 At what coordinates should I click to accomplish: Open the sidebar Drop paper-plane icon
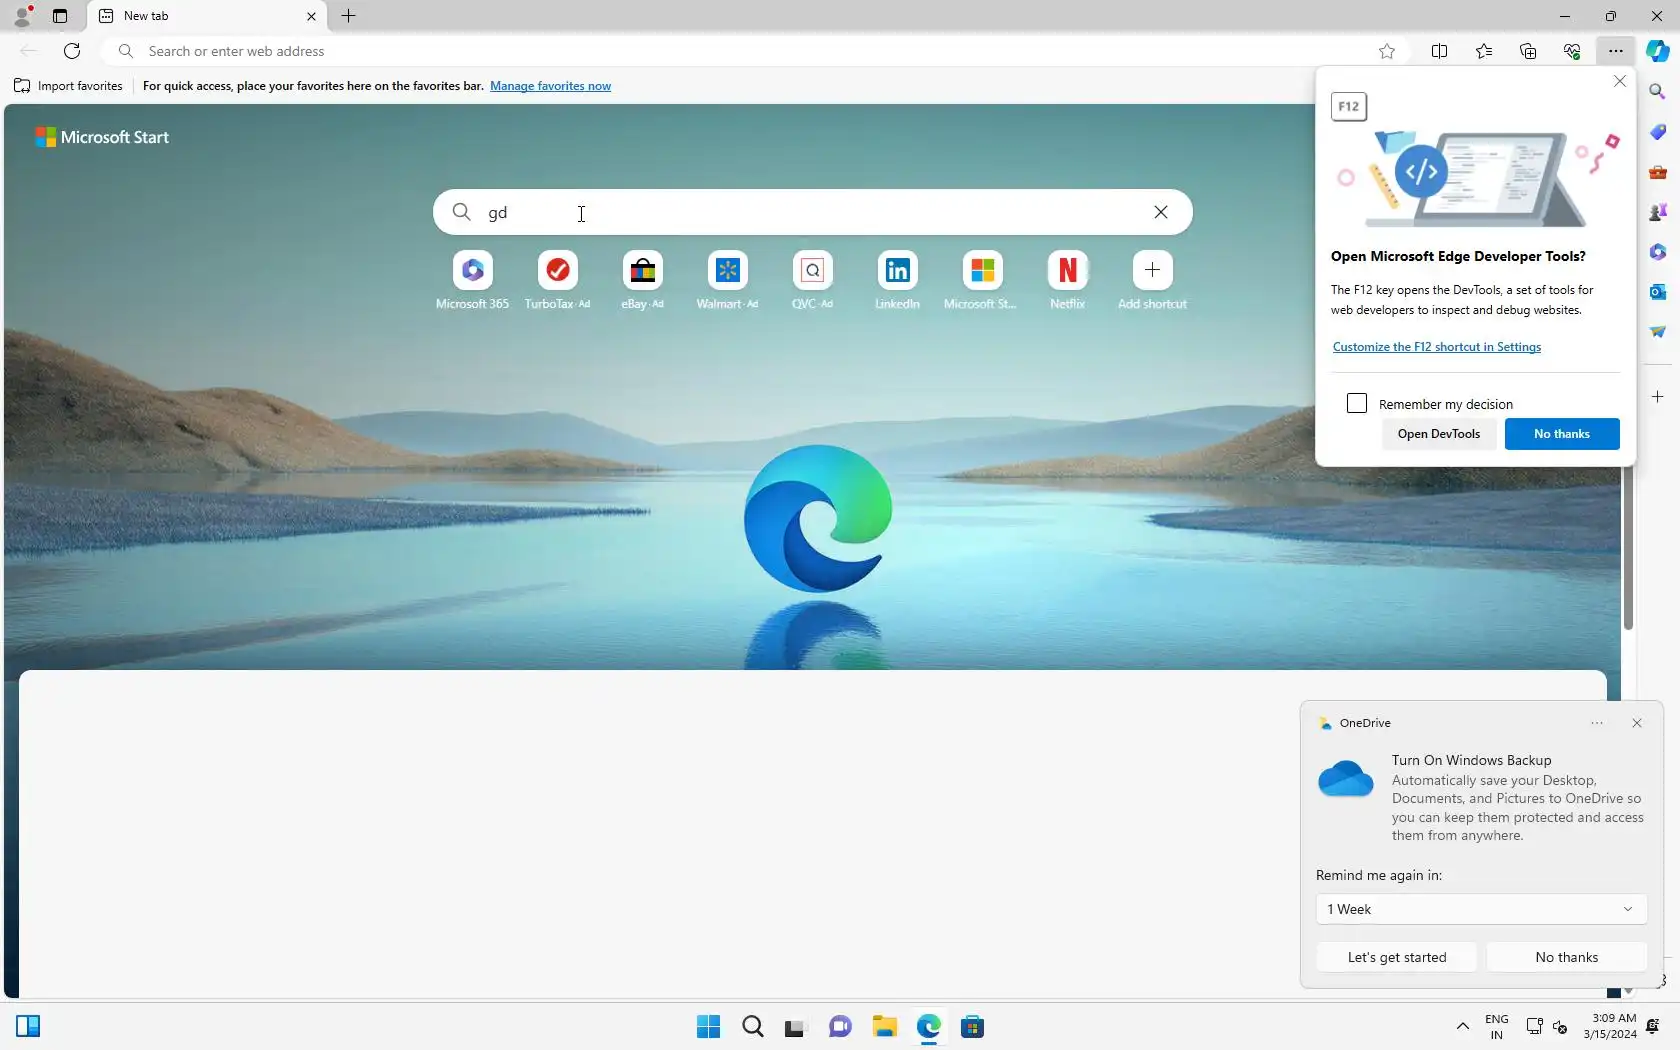coord(1658,332)
